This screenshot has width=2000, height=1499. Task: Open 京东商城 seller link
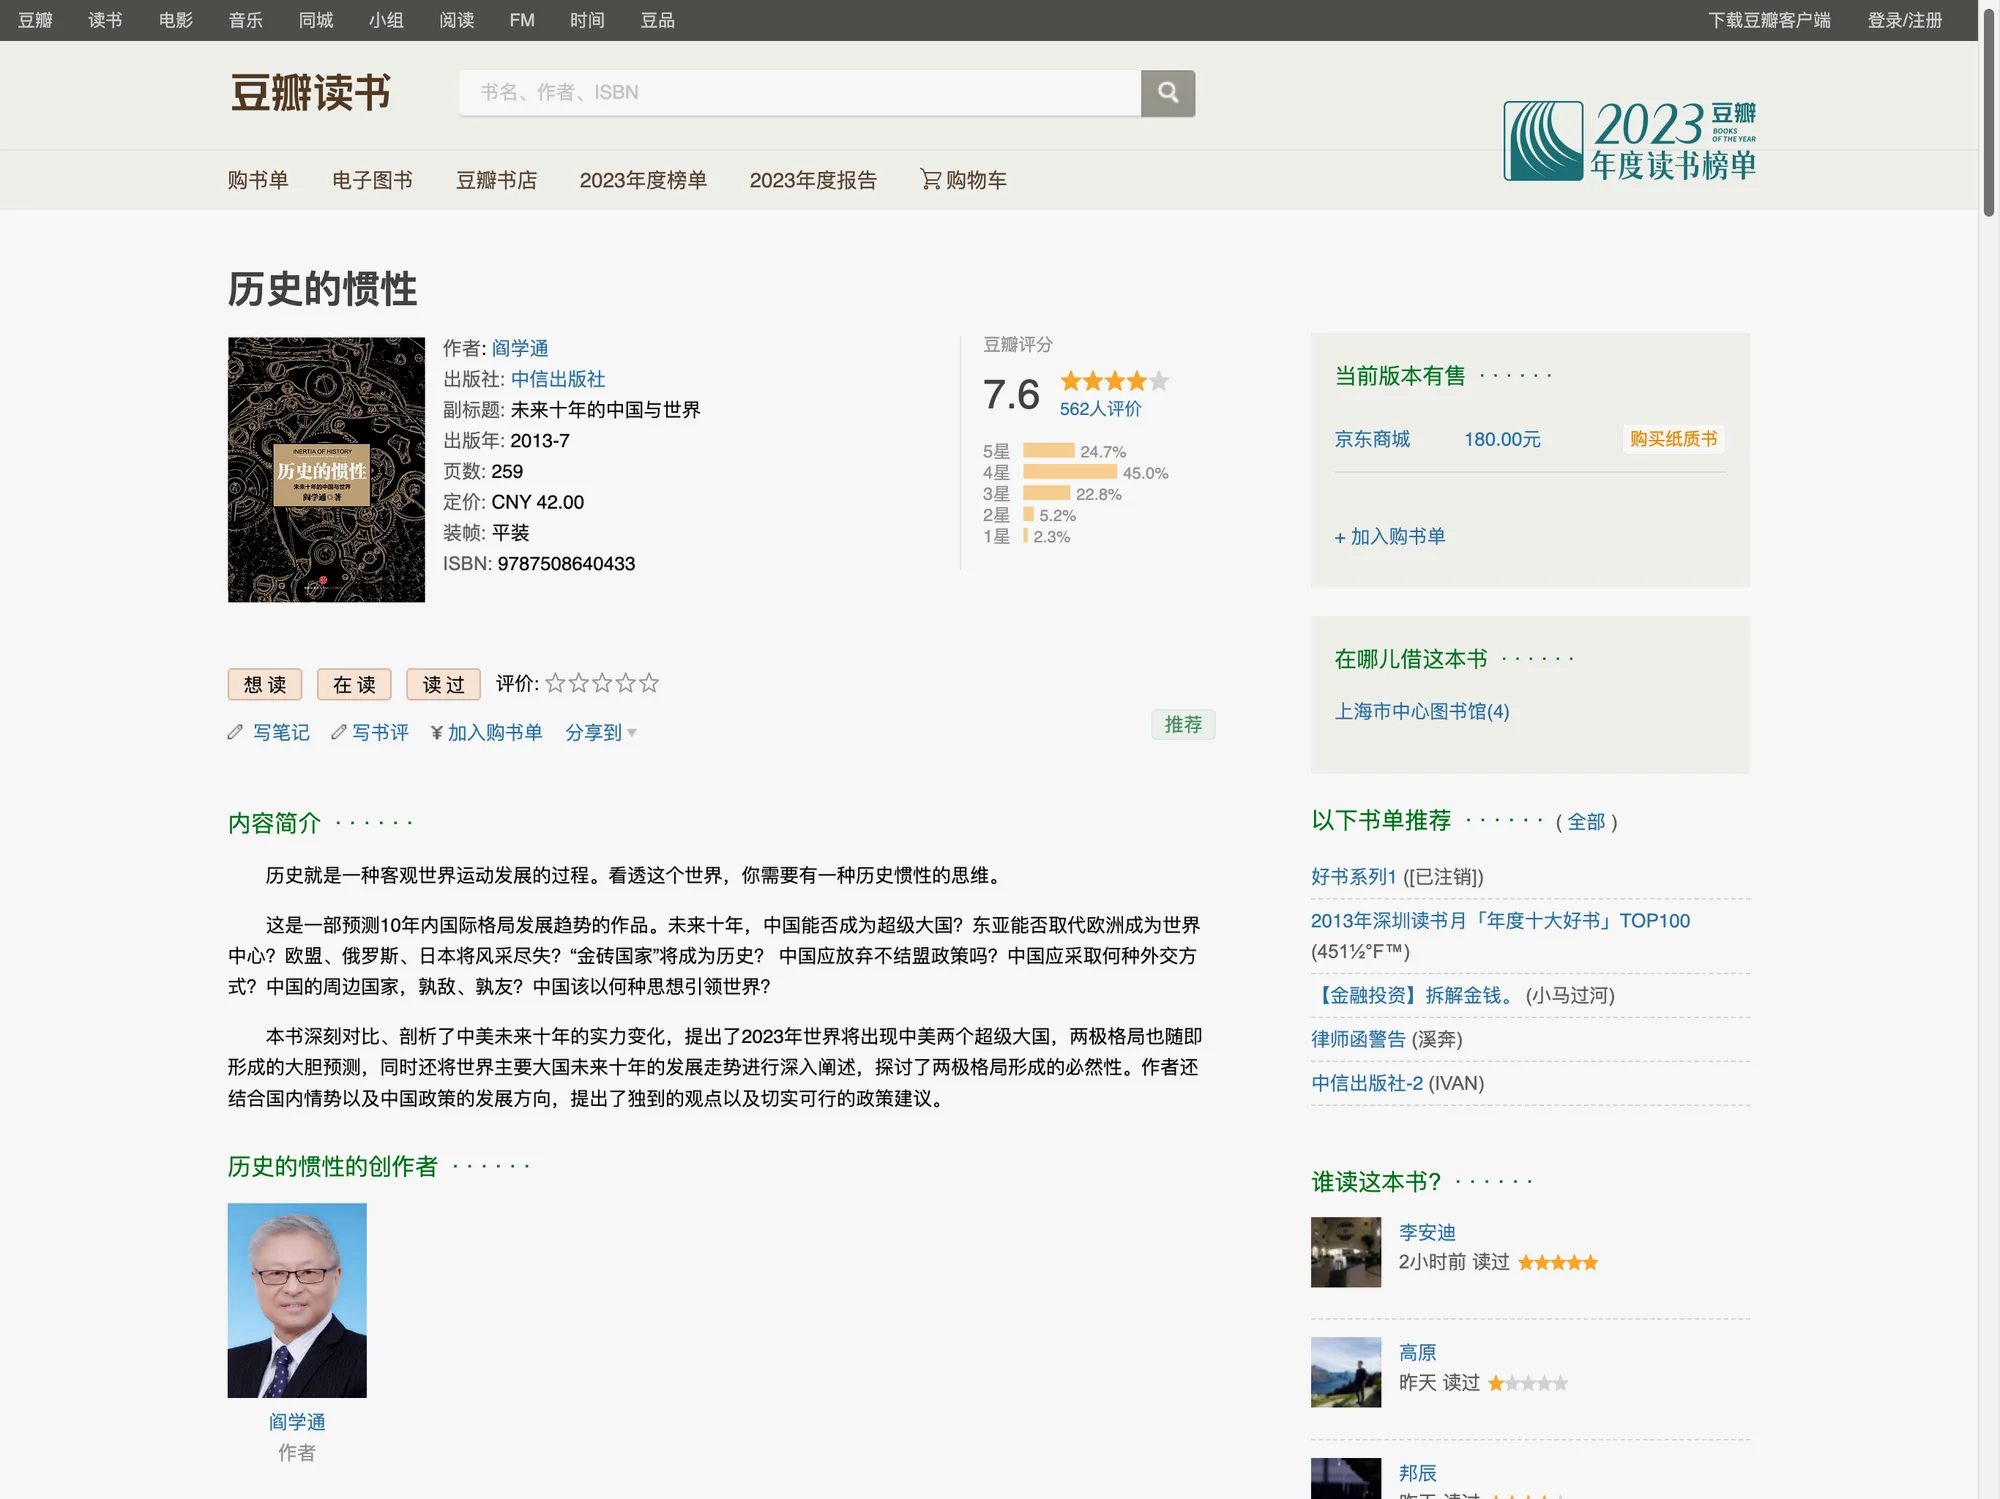[1372, 439]
